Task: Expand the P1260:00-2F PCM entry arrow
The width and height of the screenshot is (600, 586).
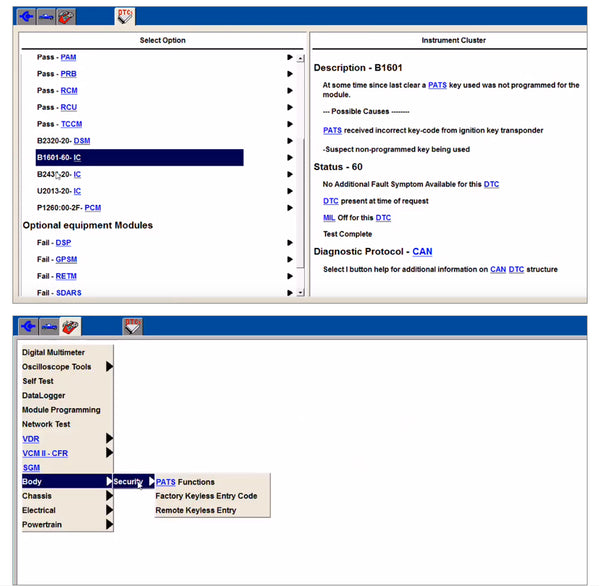Action: coord(289,208)
